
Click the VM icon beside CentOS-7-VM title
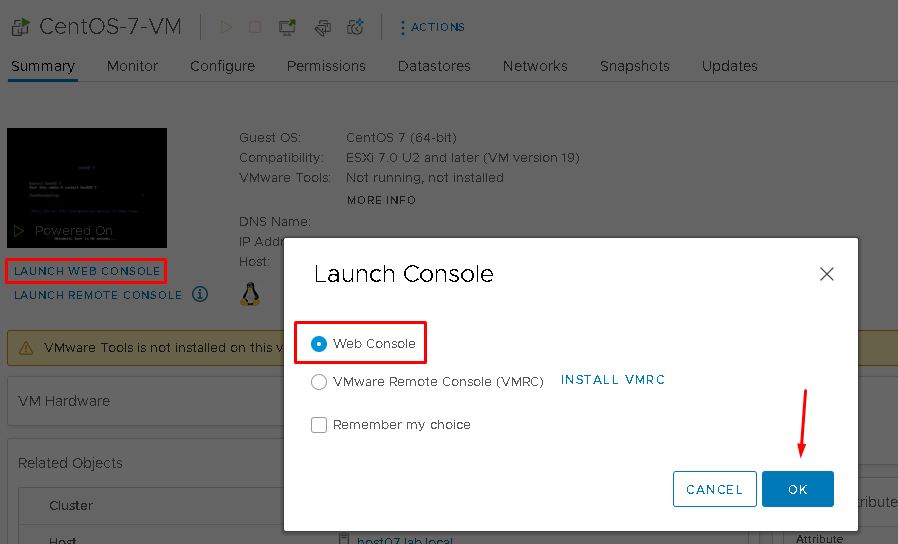click(20, 27)
